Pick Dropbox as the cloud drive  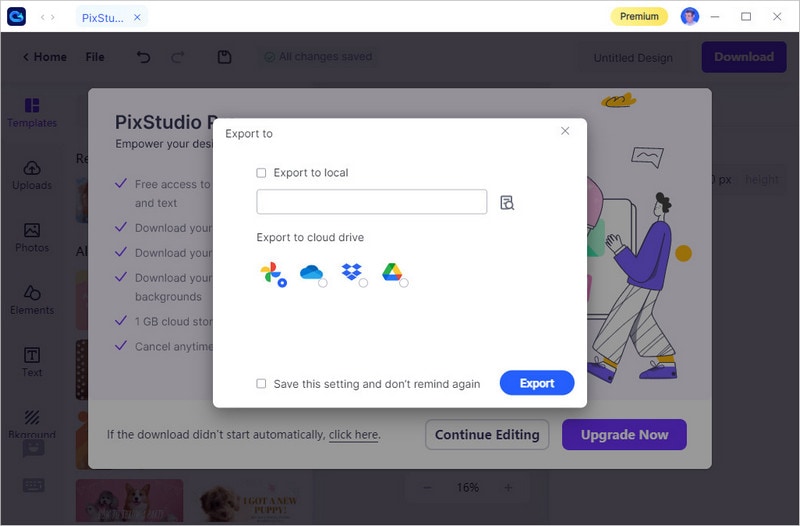tap(353, 273)
